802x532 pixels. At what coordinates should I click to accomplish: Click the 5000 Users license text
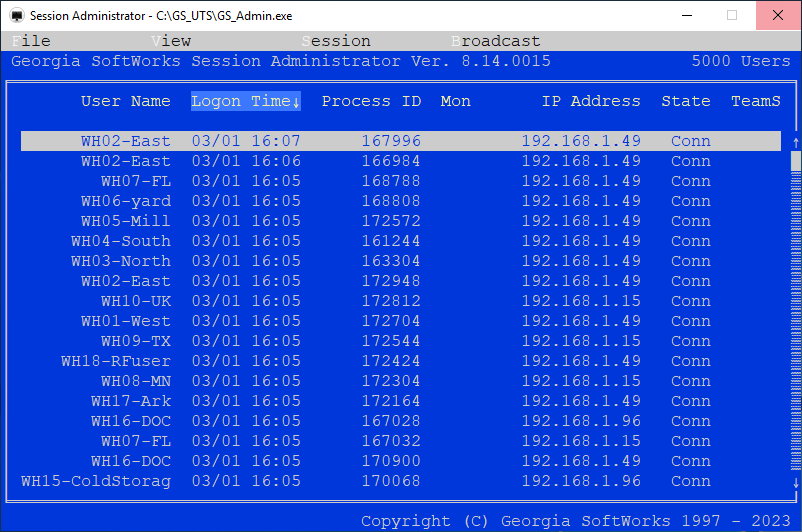[741, 61]
